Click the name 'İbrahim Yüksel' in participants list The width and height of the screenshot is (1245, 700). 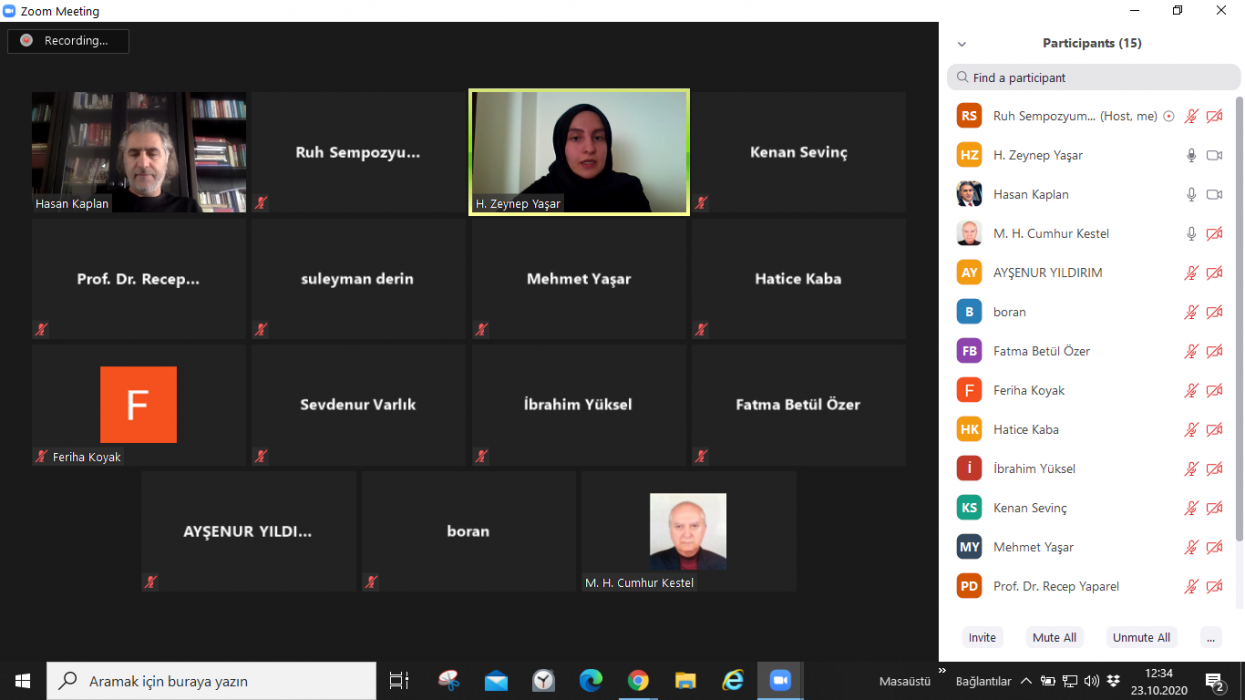click(x=1034, y=468)
